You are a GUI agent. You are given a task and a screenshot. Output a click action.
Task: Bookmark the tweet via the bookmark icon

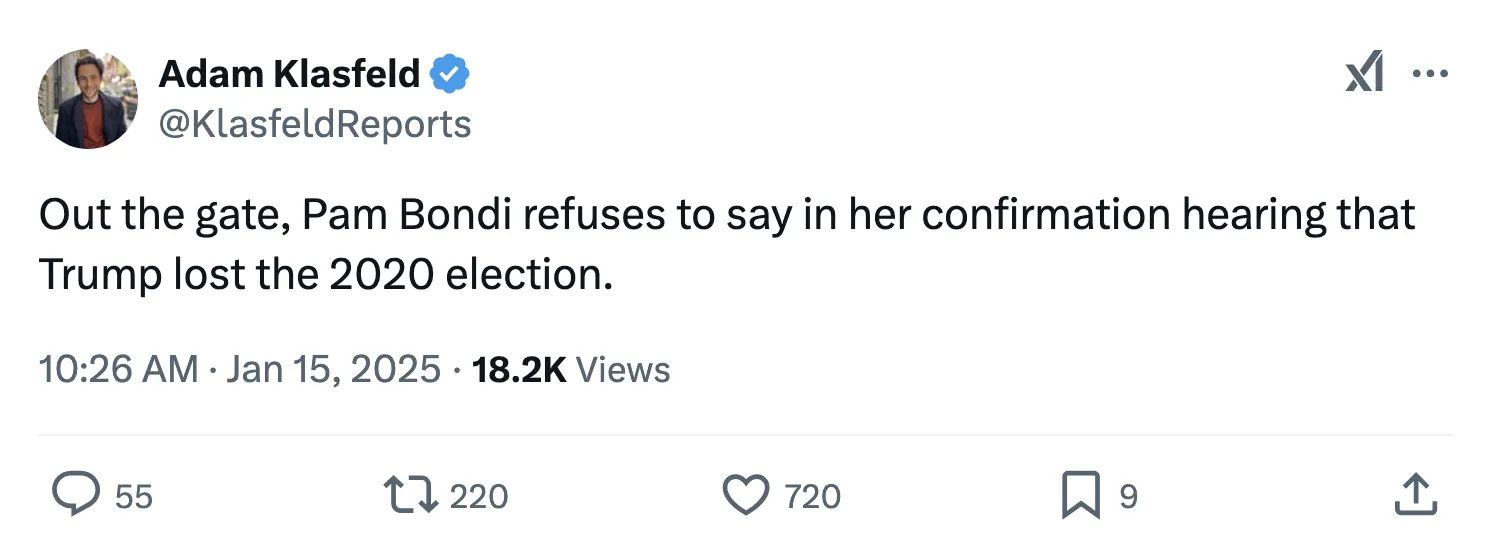tap(1081, 495)
